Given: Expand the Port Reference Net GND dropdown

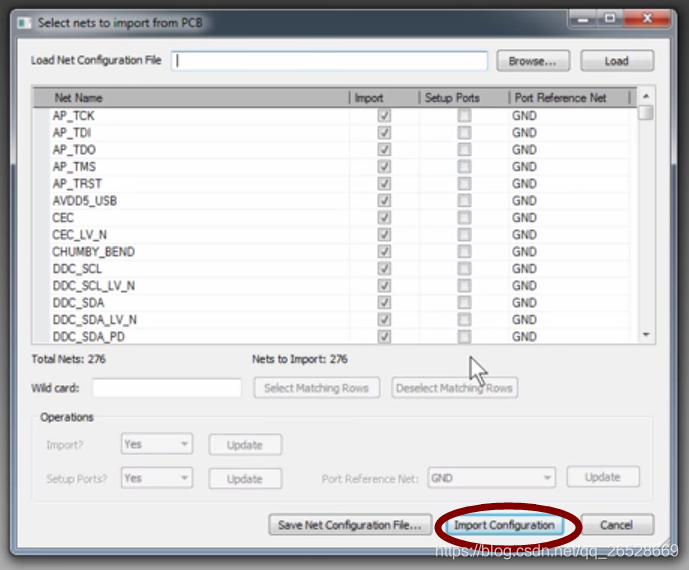Looking at the screenshot, I should [x=491, y=478].
